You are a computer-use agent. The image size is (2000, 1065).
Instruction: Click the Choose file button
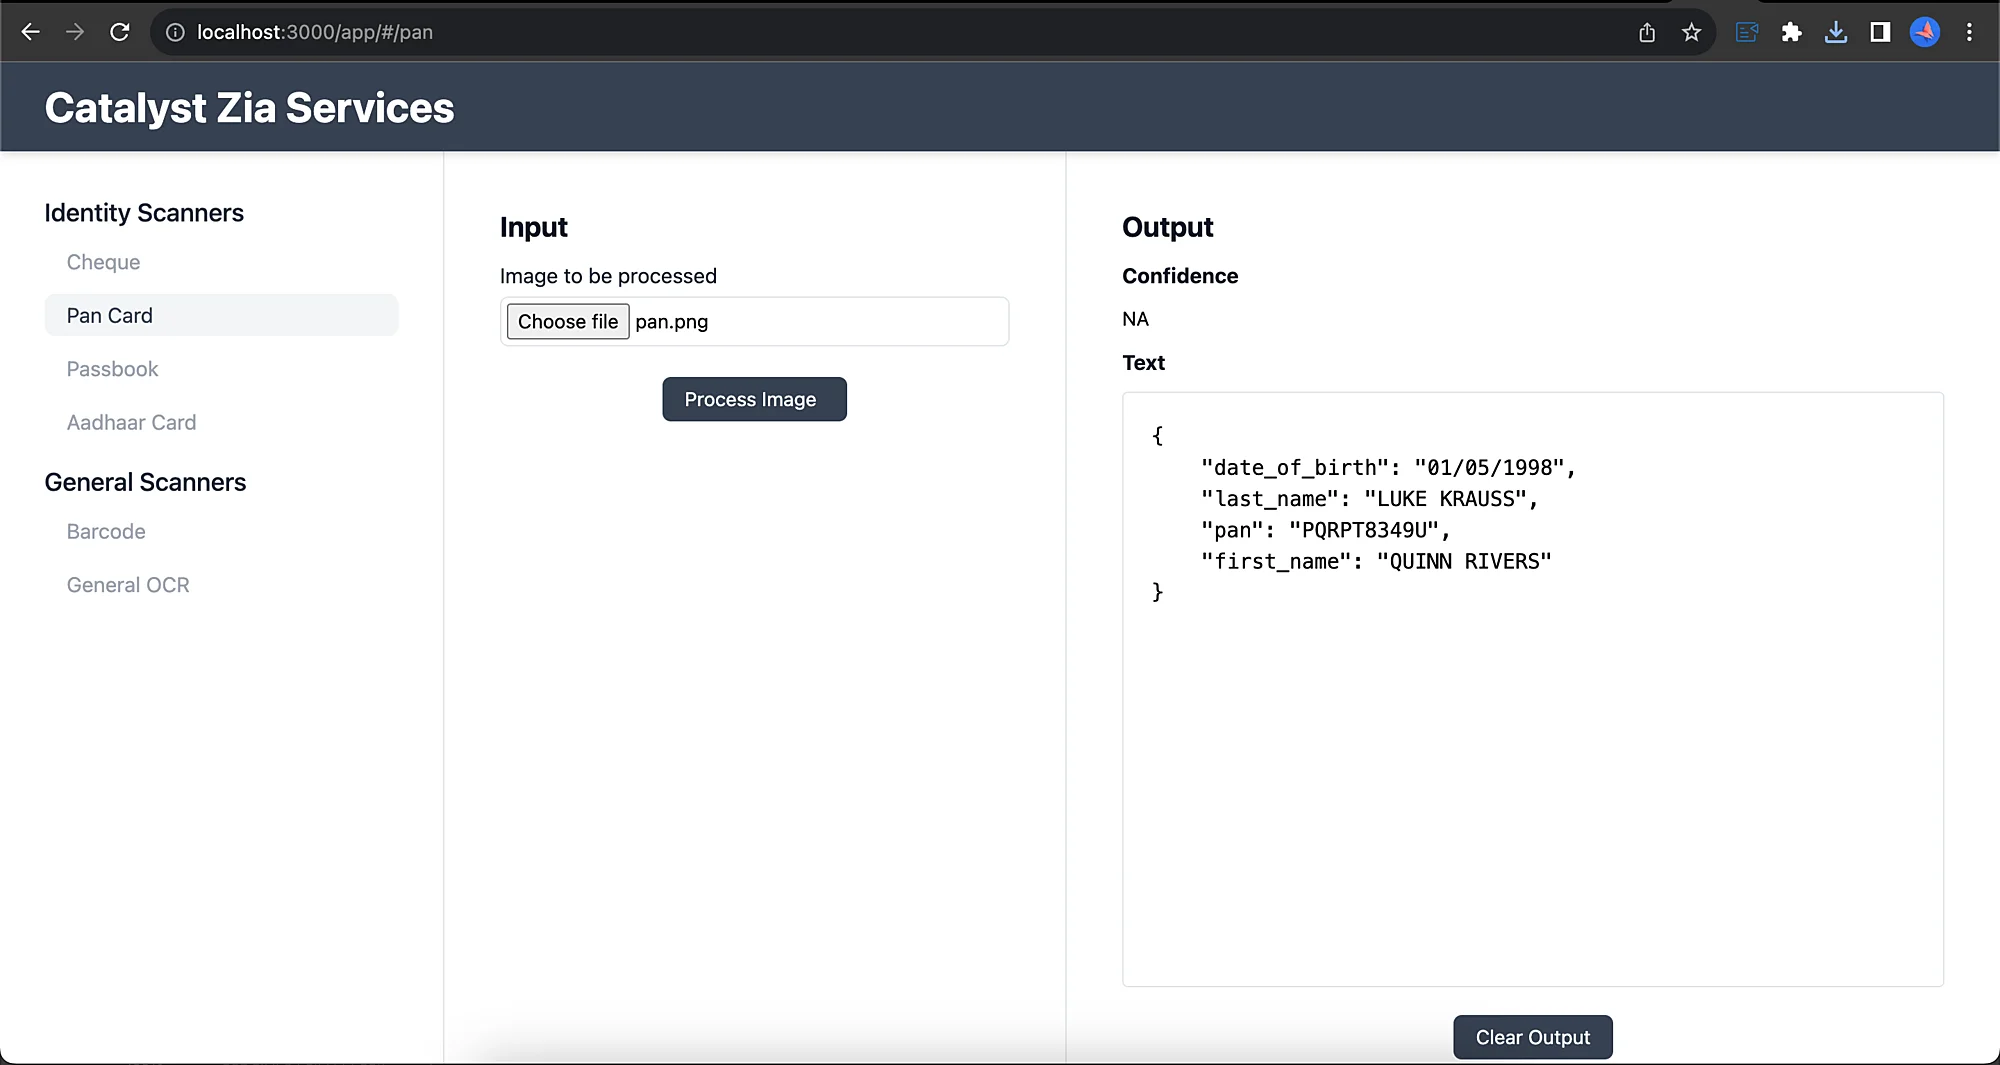[x=568, y=321]
